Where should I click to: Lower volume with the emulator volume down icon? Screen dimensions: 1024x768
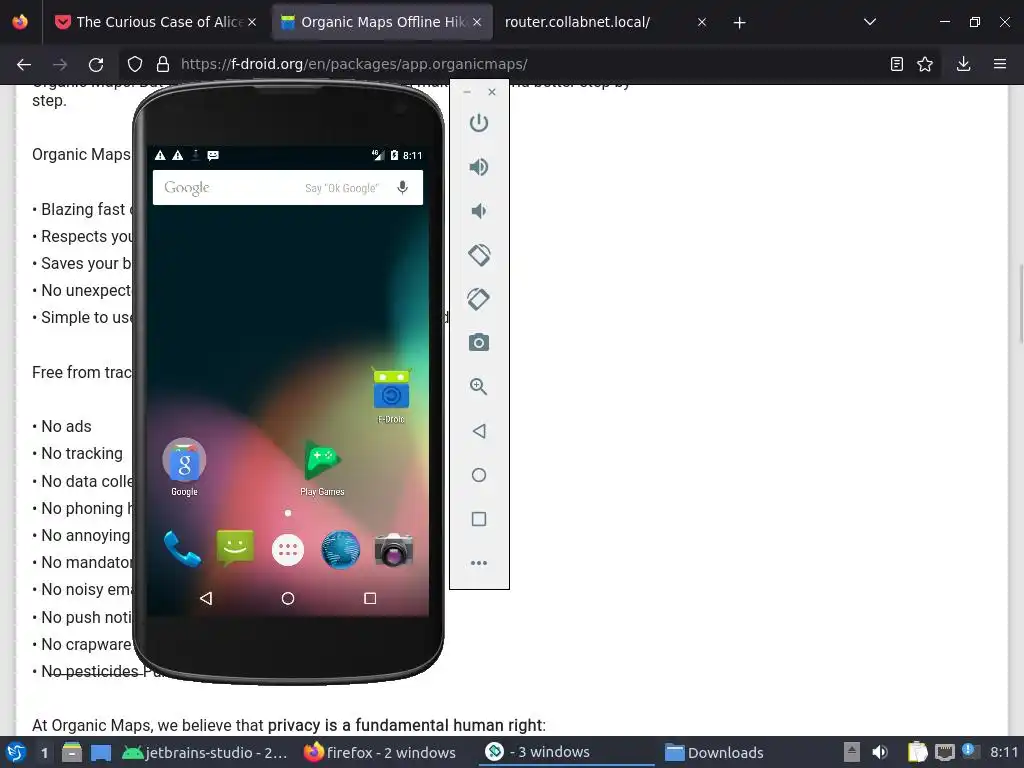(479, 211)
